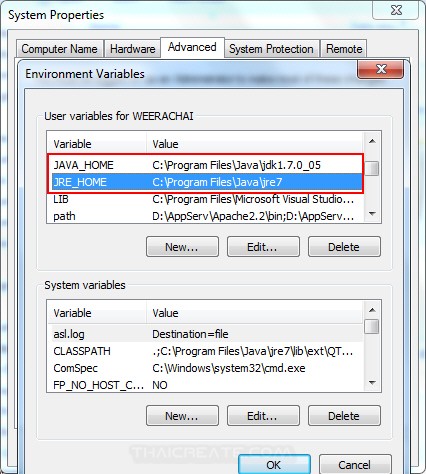Select the Advanced tab

pos(192,47)
